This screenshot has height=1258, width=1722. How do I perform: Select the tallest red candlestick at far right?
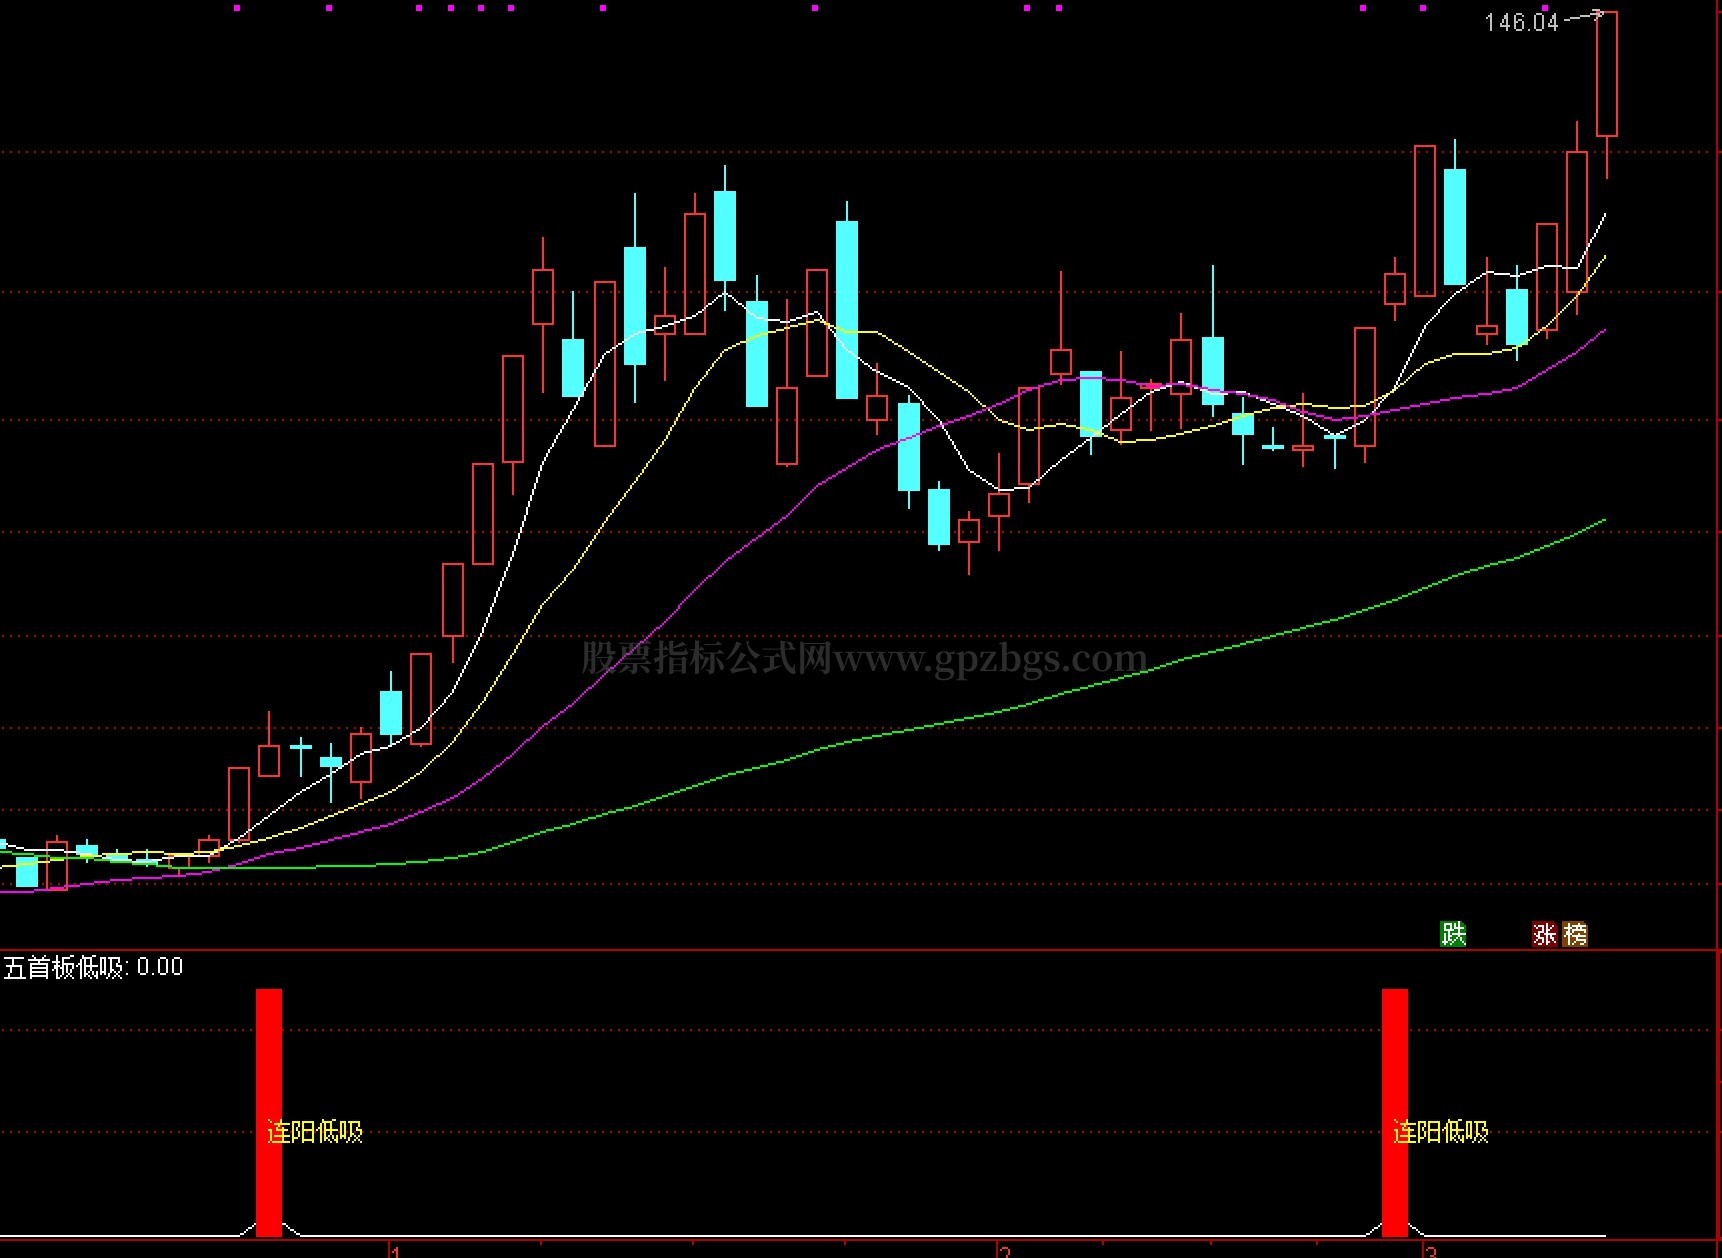coord(1606,74)
